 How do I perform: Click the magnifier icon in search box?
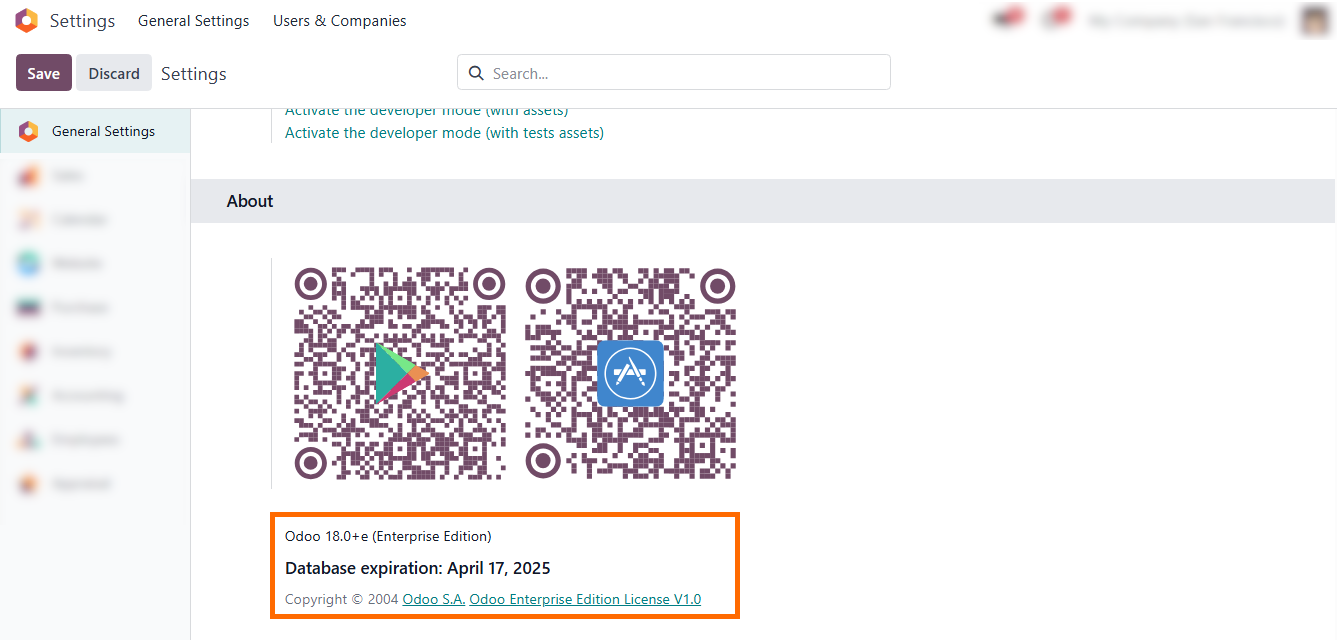(x=476, y=73)
